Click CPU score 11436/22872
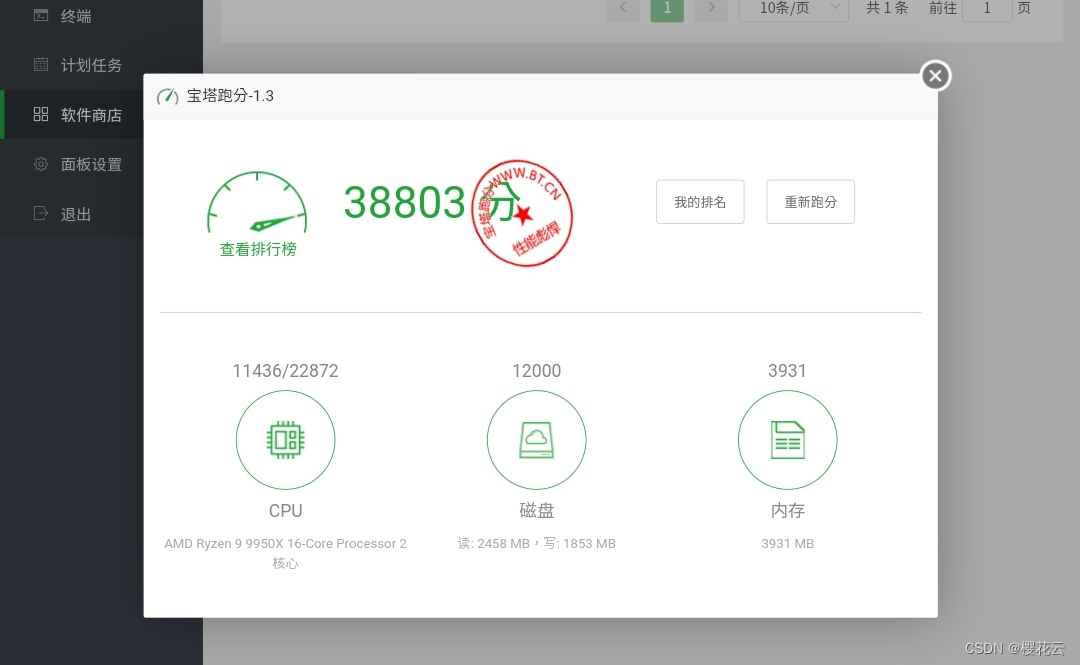1080x665 pixels. point(285,371)
